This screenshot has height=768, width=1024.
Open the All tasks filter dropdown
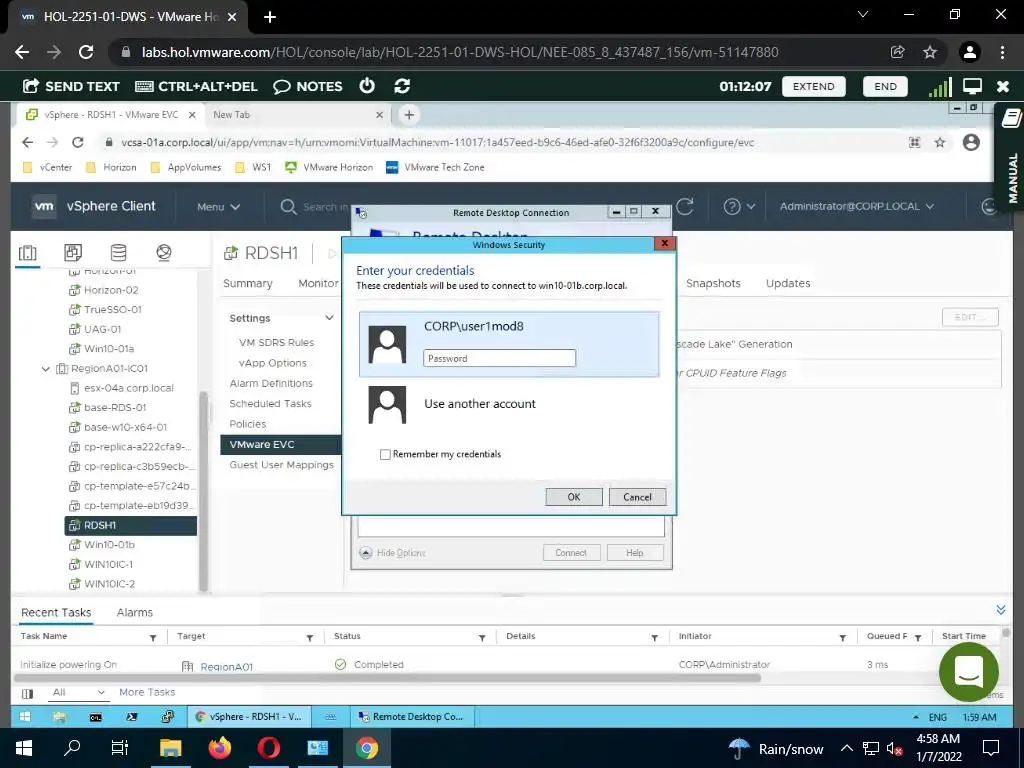click(78, 692)
